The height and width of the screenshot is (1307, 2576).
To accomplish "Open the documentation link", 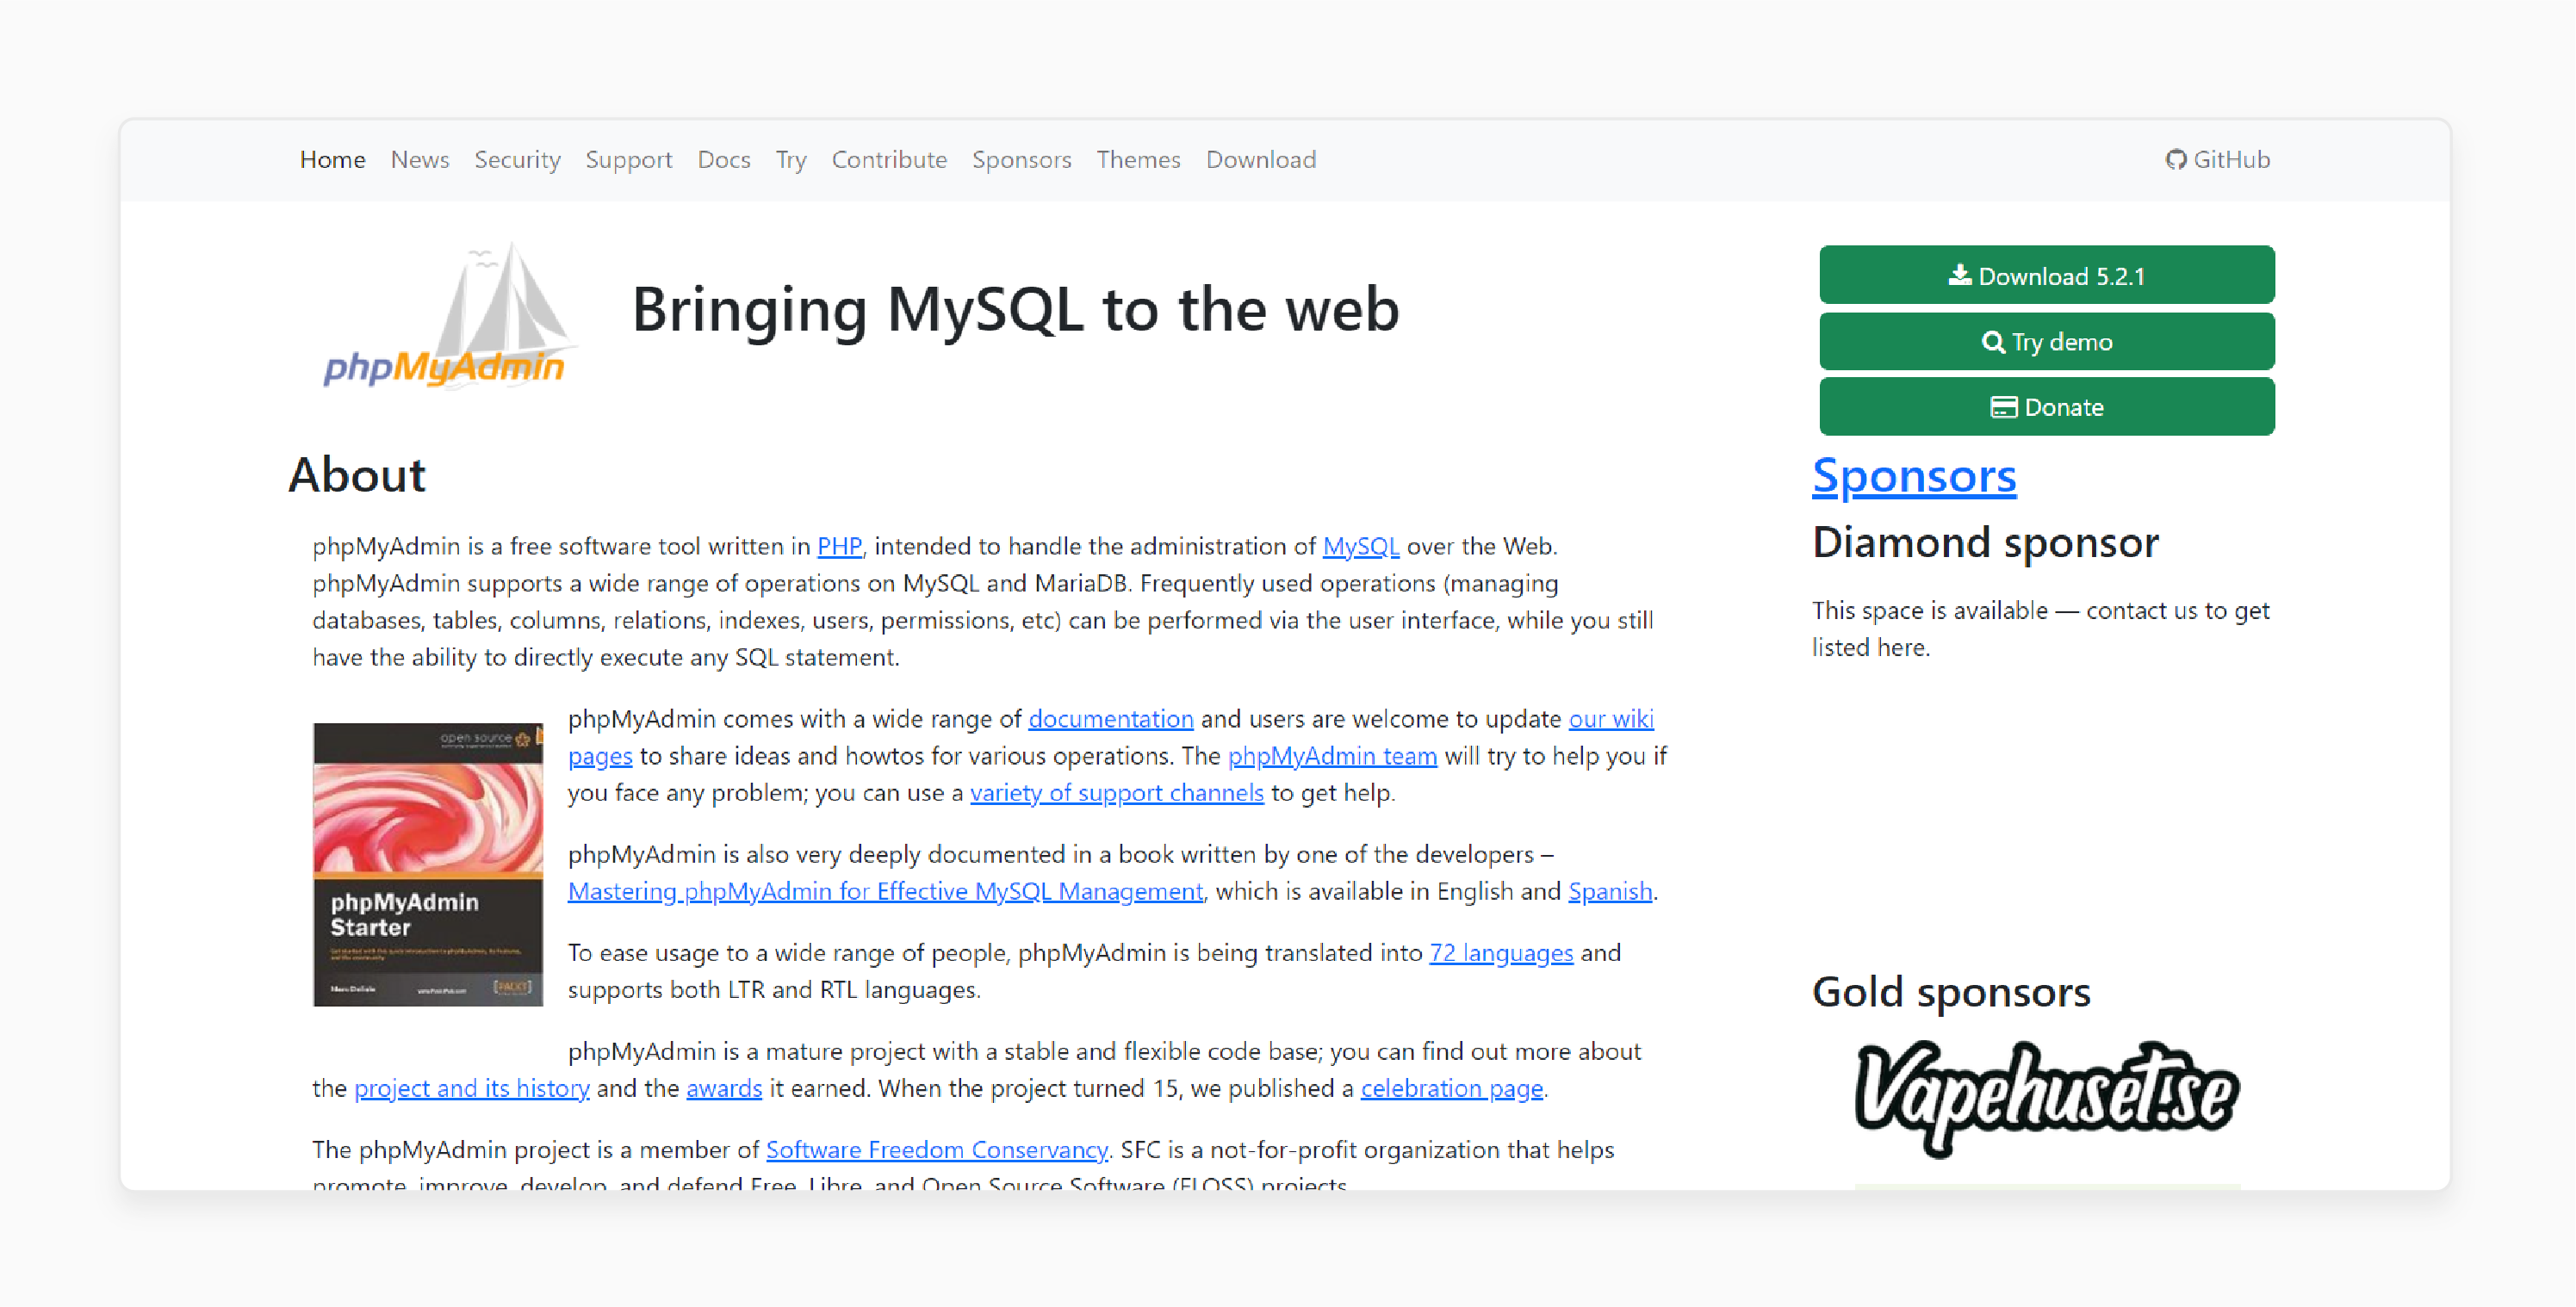I will pyautogui.click(x=1111, y=719).
